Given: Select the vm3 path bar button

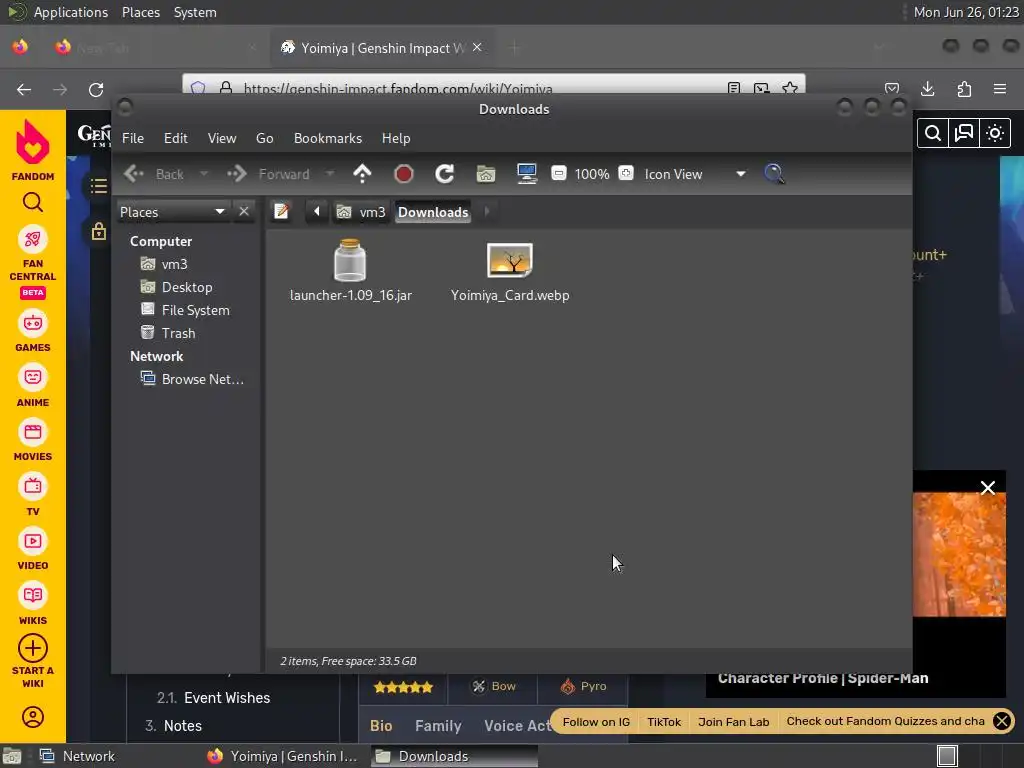Looking at the screenshot, I should pos(361,212).
